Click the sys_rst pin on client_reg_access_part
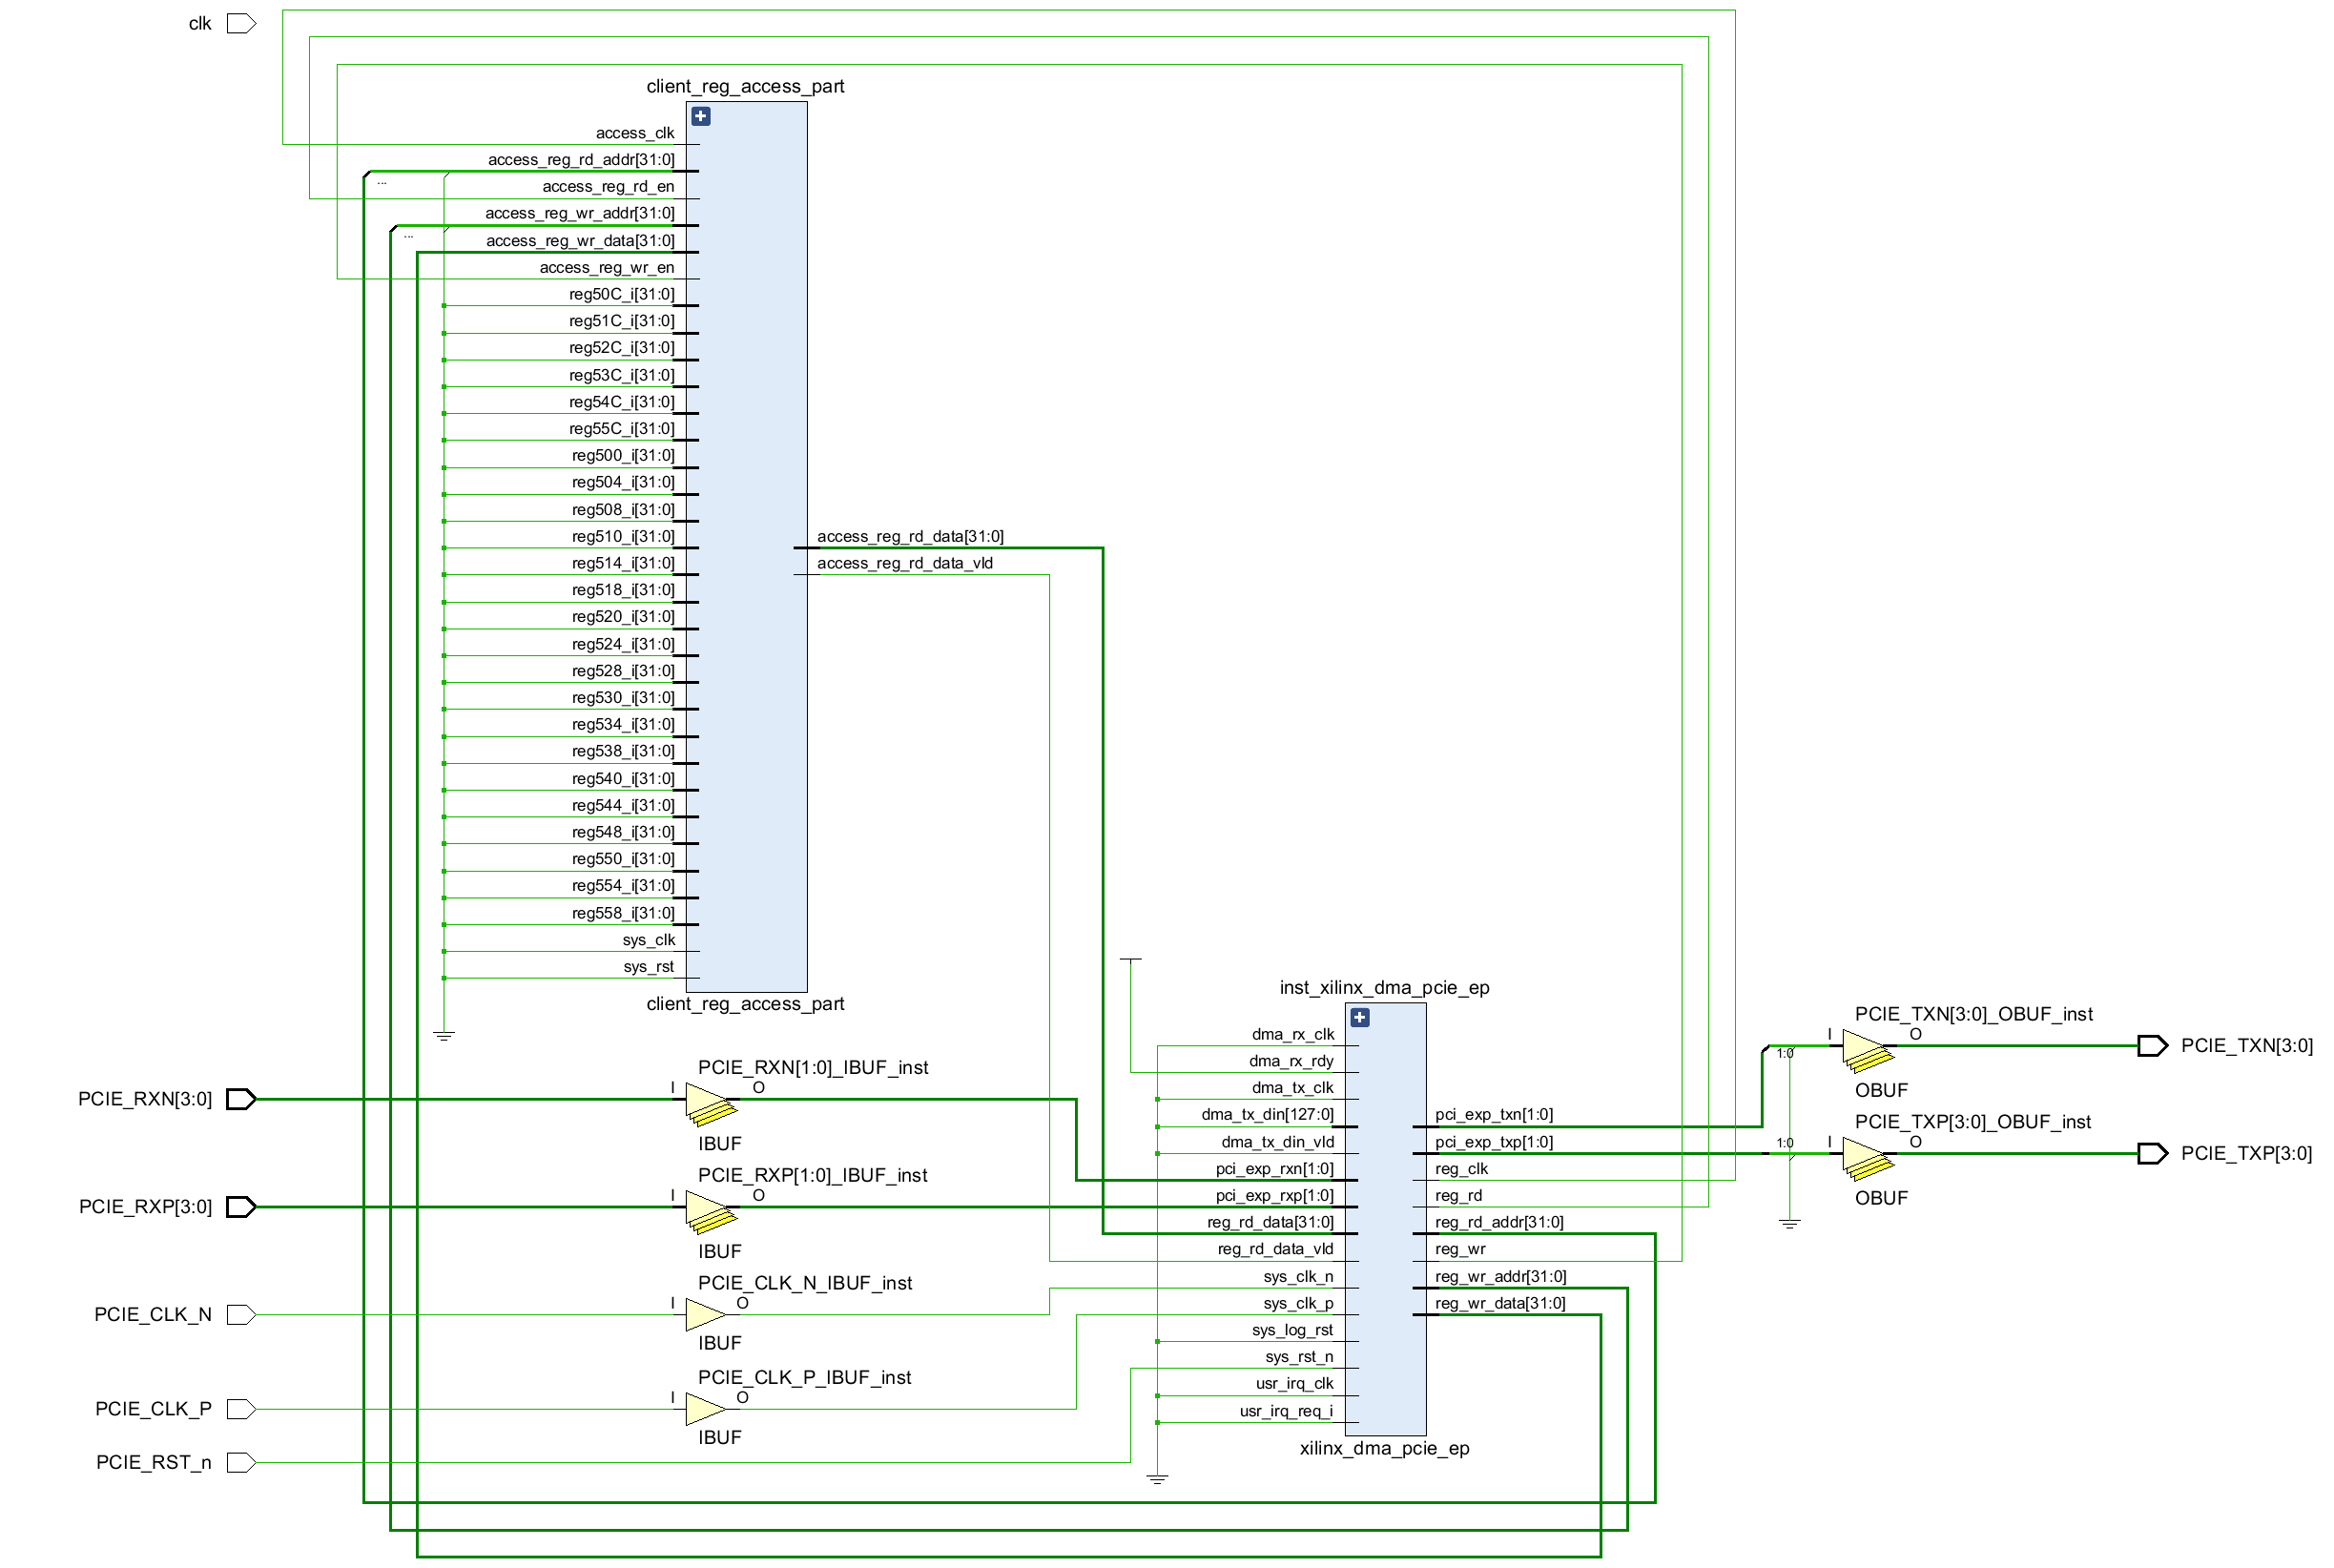2334x1568 pixels. click(648, 967)
